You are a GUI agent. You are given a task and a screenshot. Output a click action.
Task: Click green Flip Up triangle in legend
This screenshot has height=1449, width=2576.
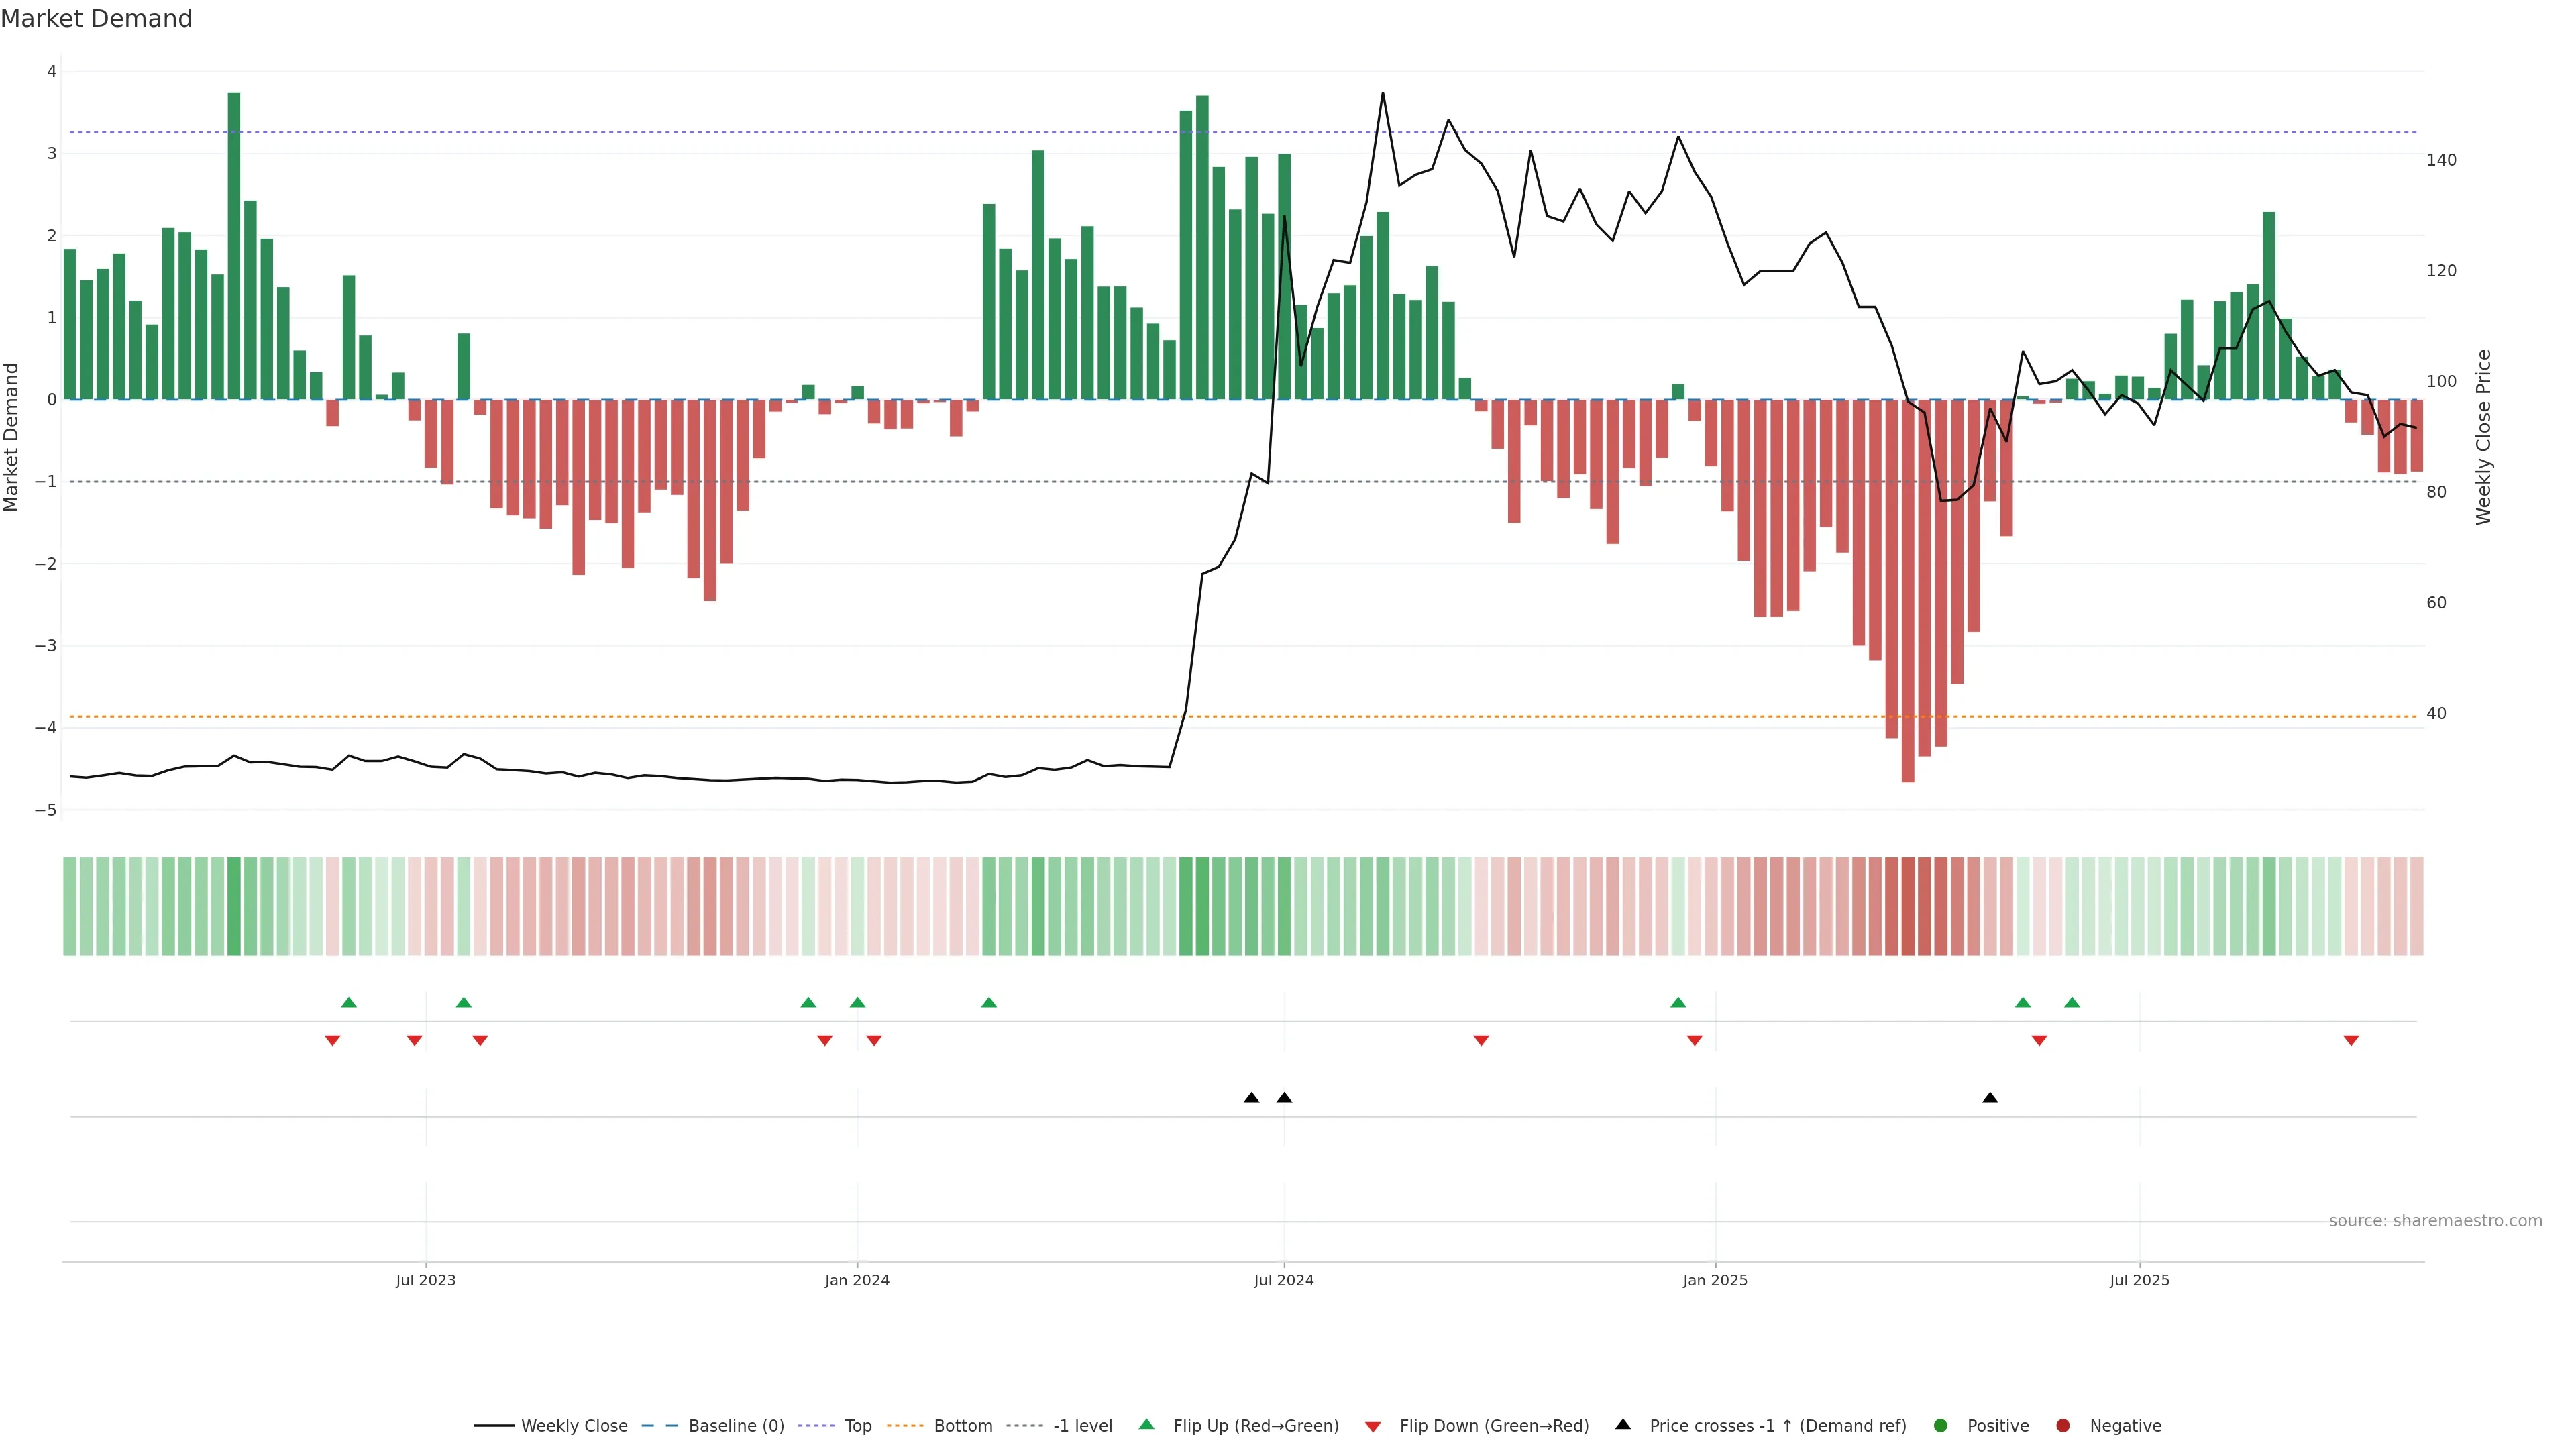pyautogui.click(x=1146, y=1424)
